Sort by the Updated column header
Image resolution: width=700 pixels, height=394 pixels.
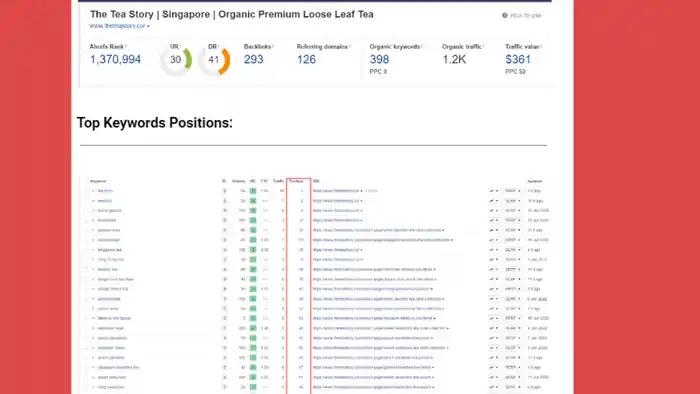point(534,181)
